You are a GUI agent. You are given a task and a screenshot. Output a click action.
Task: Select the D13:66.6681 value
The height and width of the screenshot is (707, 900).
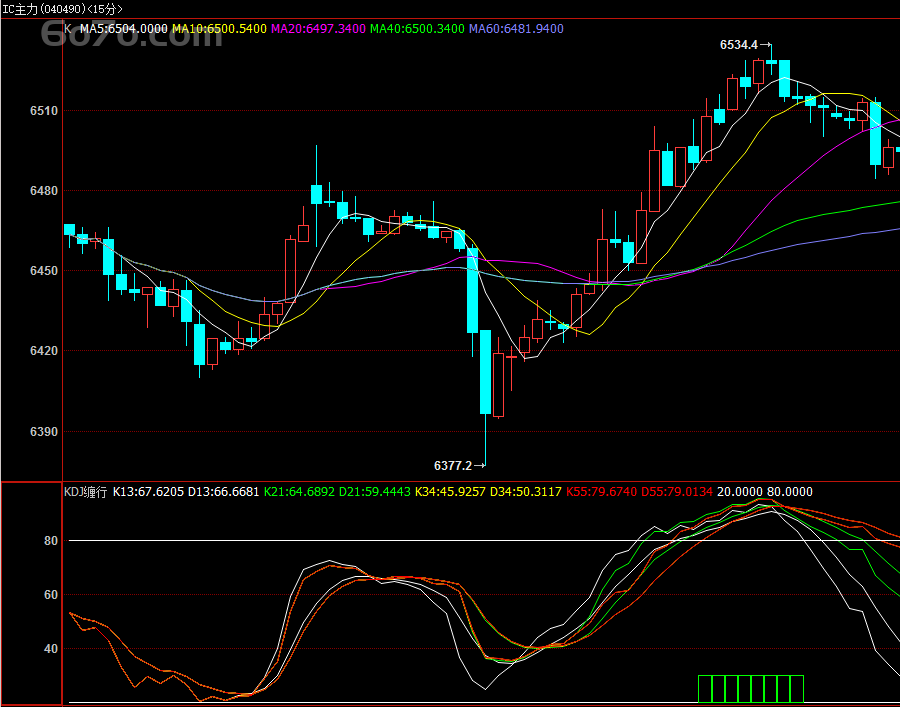pyautogui.click(x=224, y=492)
